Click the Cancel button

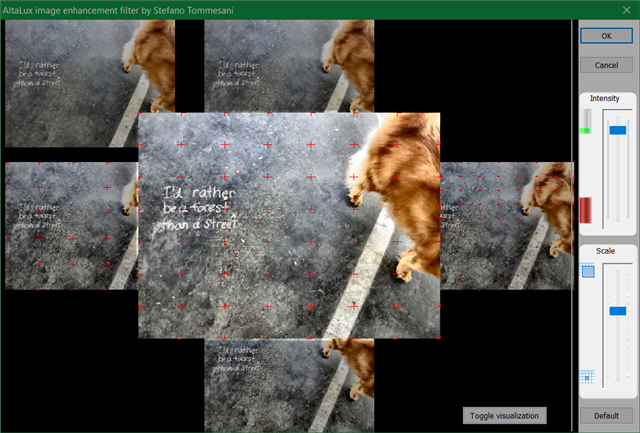coord(606,65)
